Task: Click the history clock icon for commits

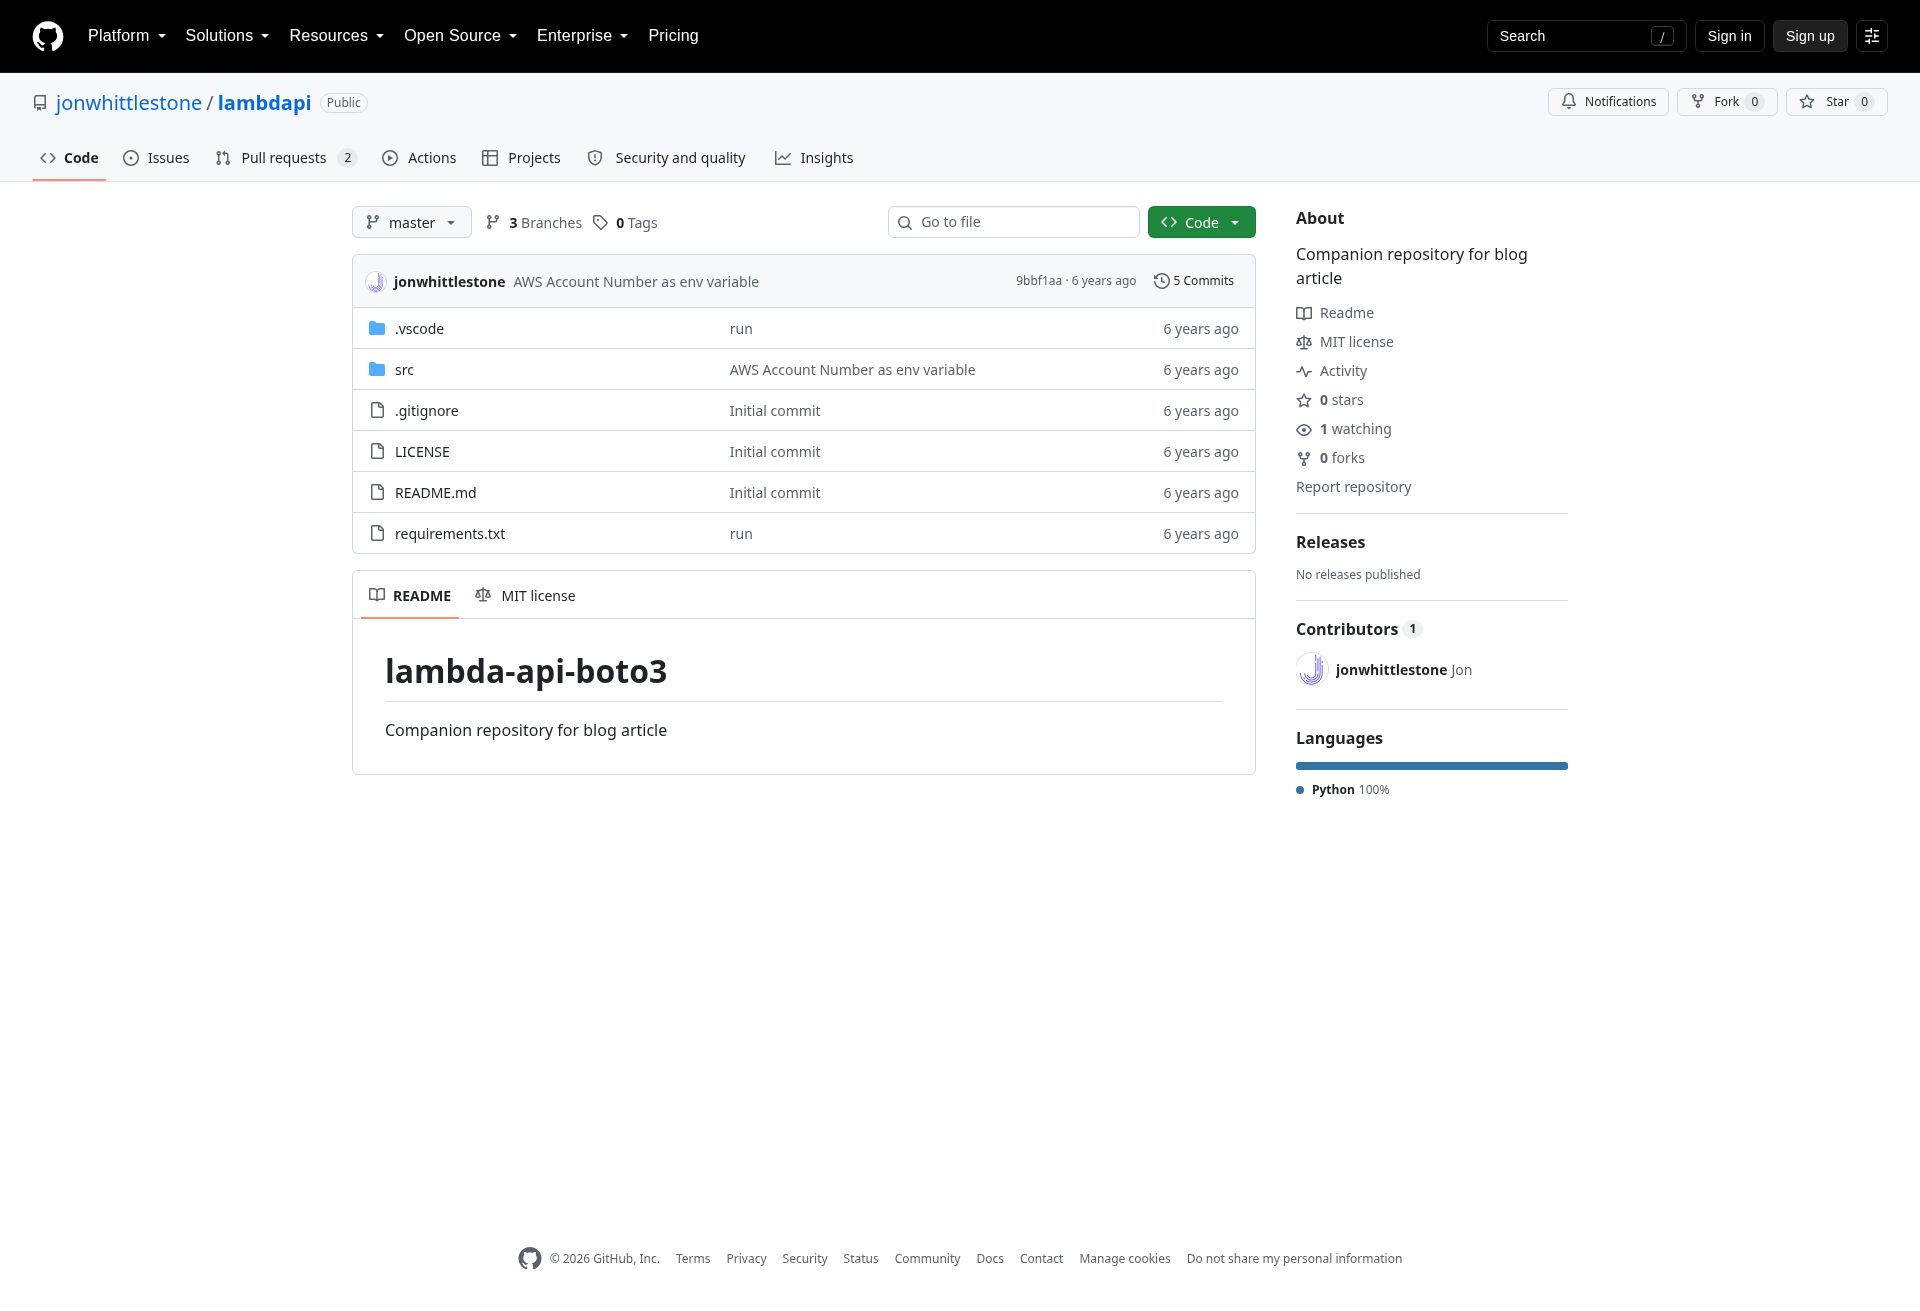Action: [x=1161, y=281]
